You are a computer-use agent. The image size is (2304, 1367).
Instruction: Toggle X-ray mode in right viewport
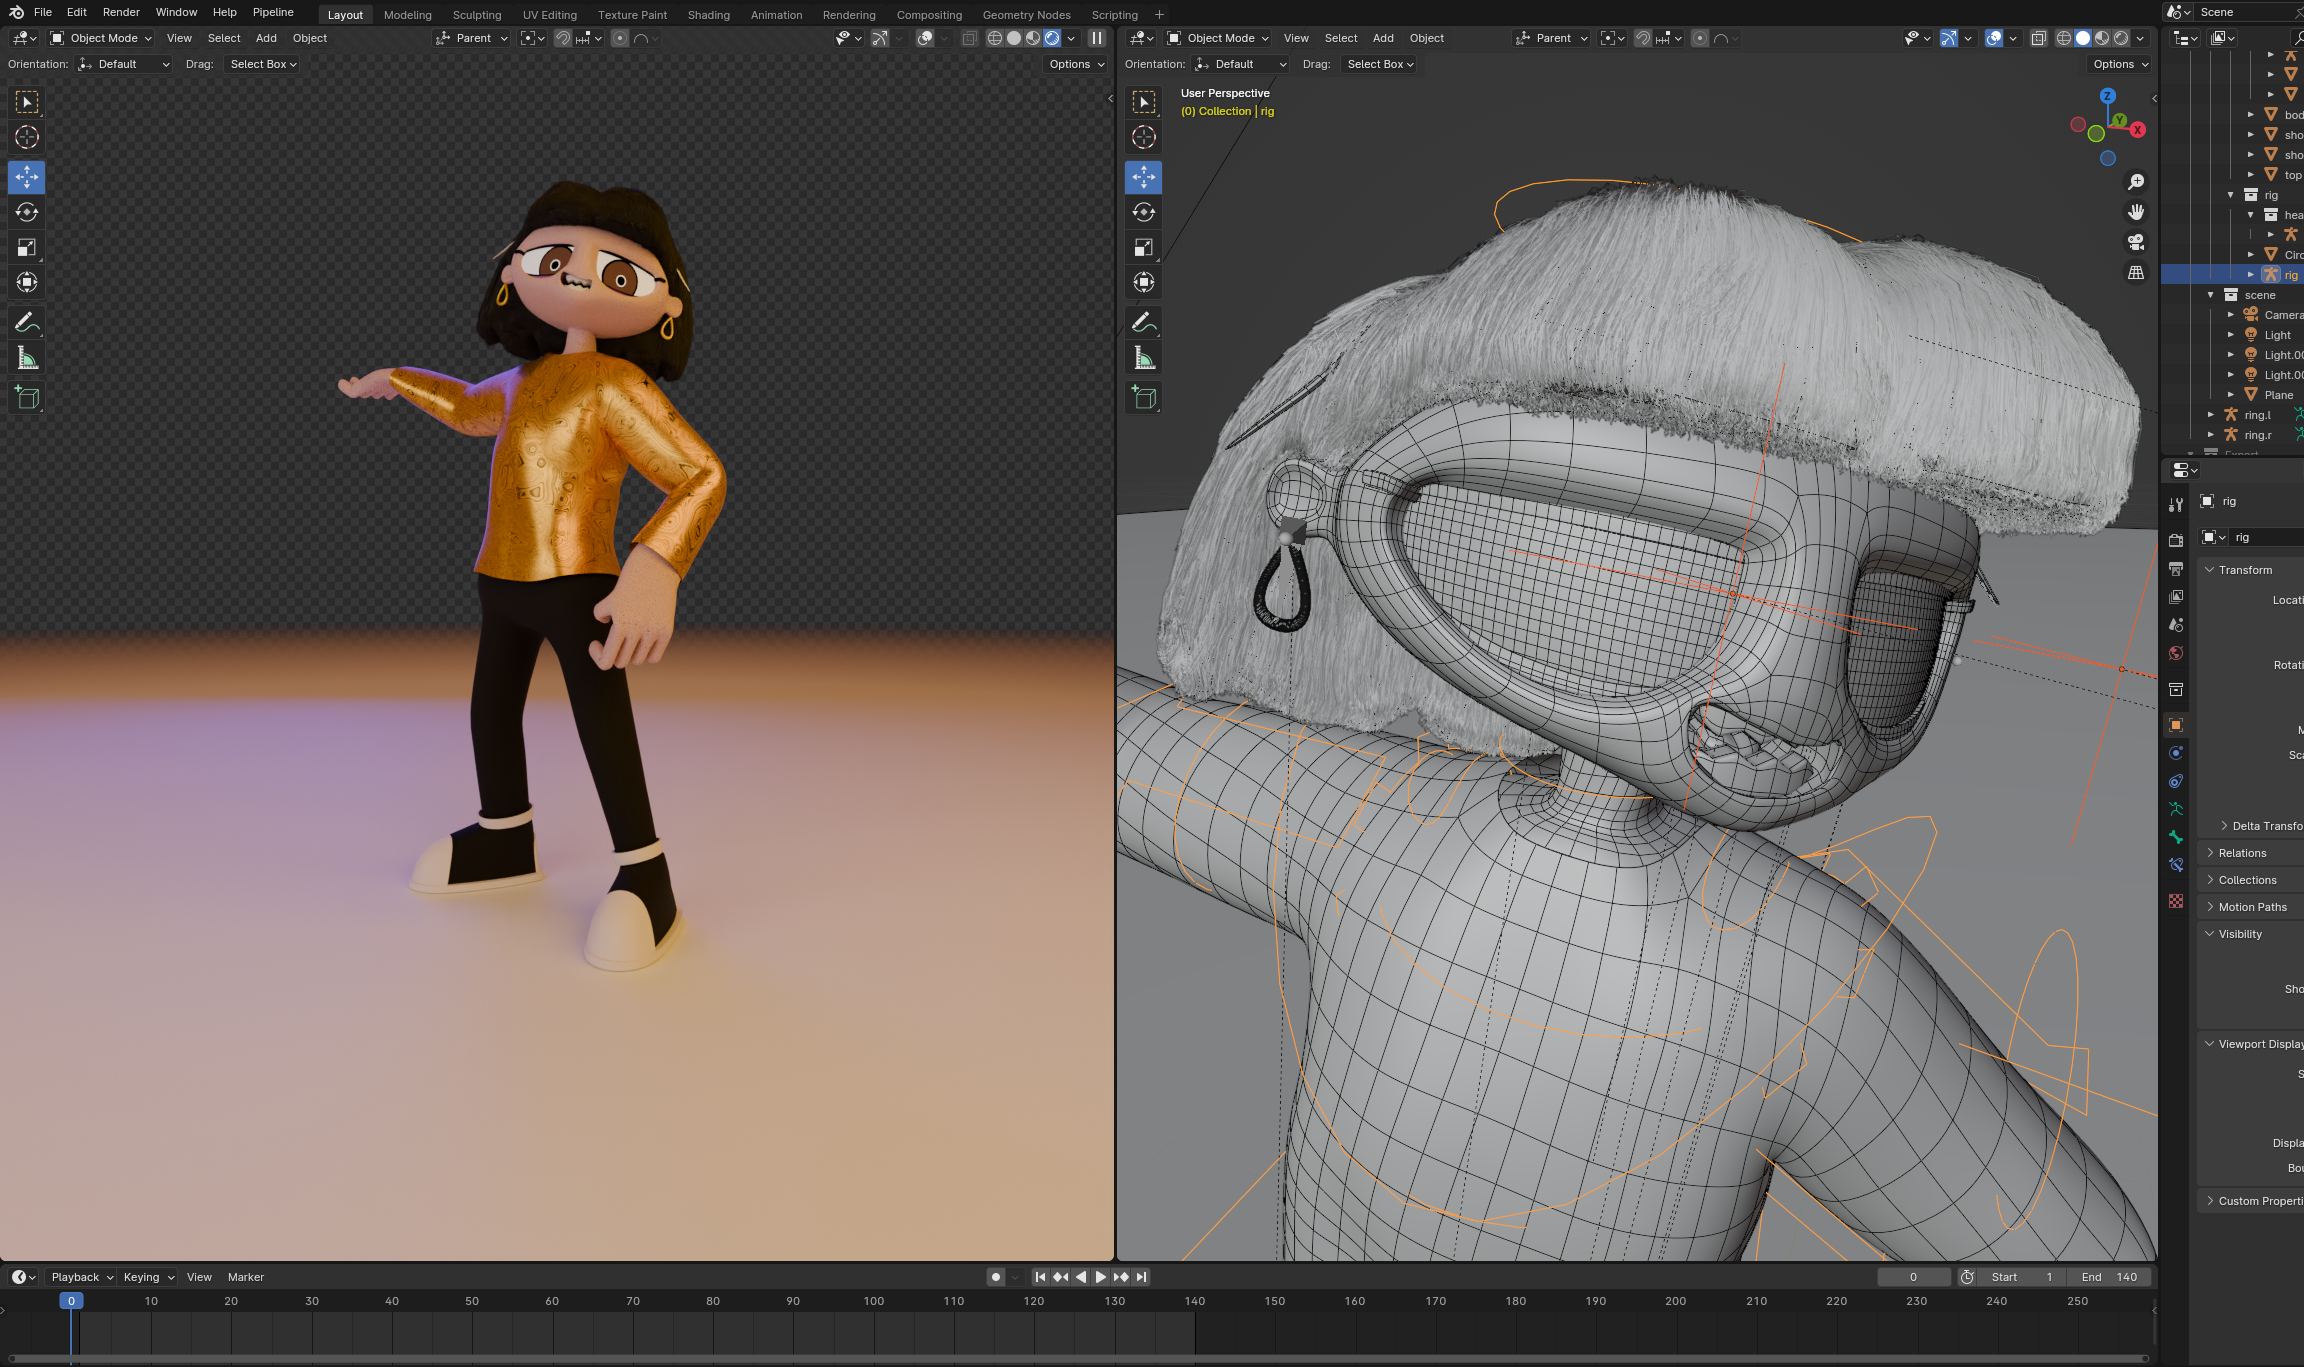[x=2038, y=38]
